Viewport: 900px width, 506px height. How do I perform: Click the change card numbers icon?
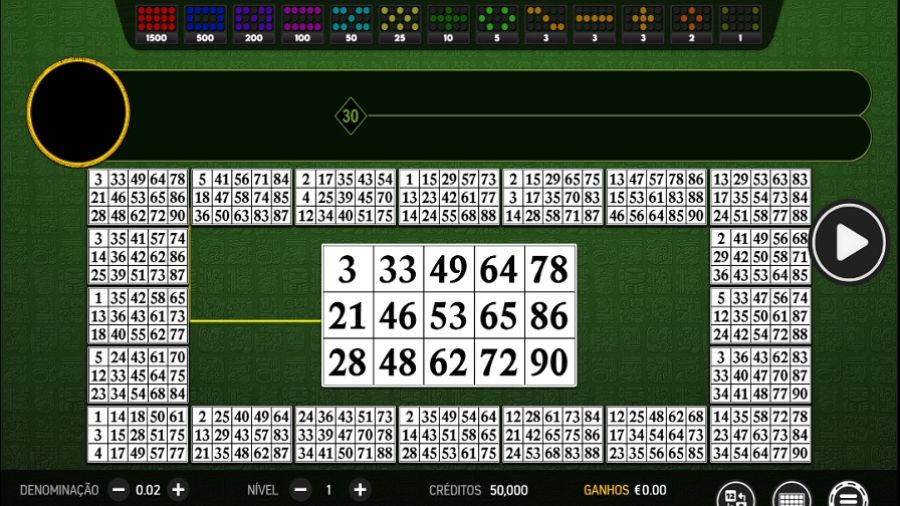tap(735, 495)
